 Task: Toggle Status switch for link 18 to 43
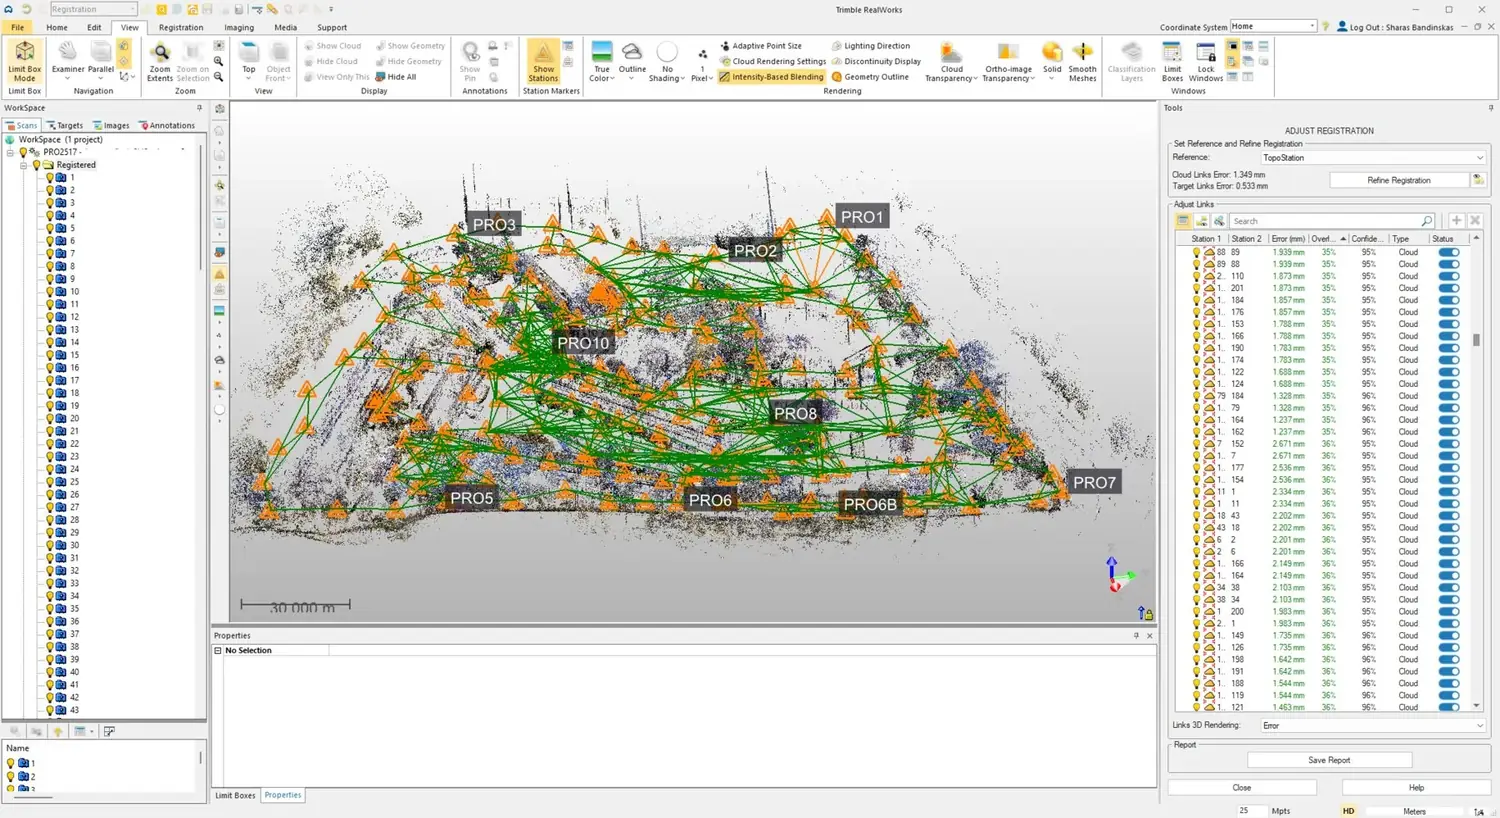point(1448,516)
